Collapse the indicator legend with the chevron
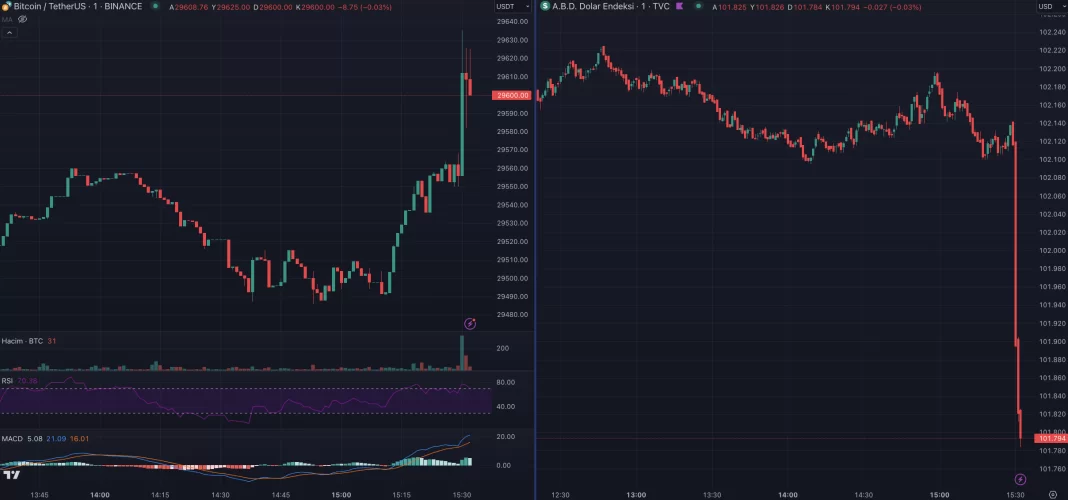Screen dimensions: 1068x500 click(9, 32)
